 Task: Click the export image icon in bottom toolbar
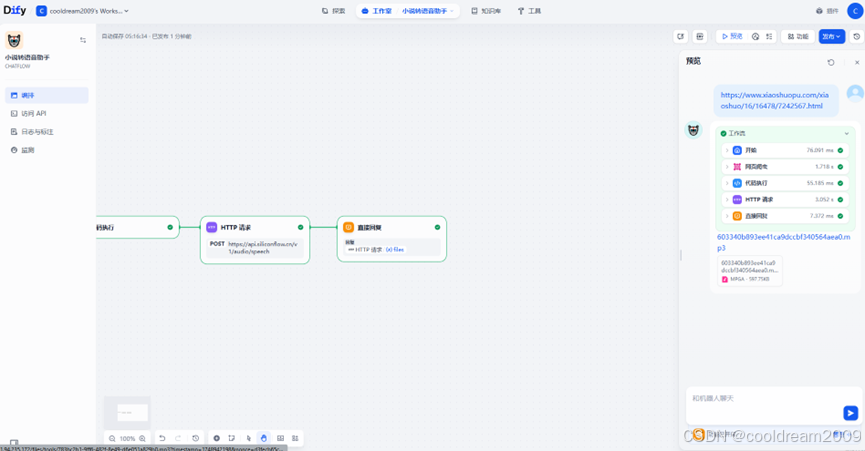280,438
